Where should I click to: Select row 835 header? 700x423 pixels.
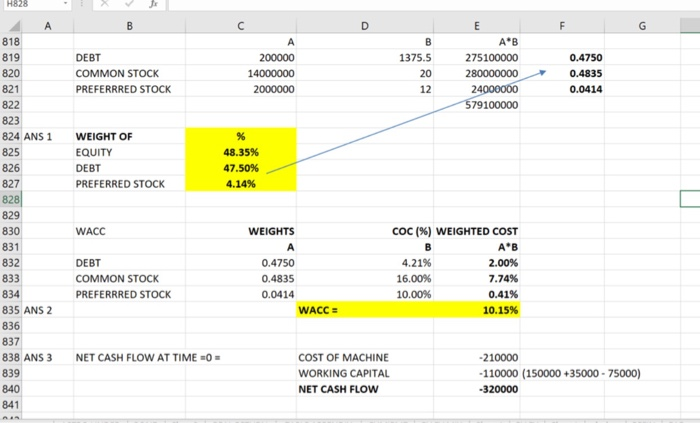point(11,310)
